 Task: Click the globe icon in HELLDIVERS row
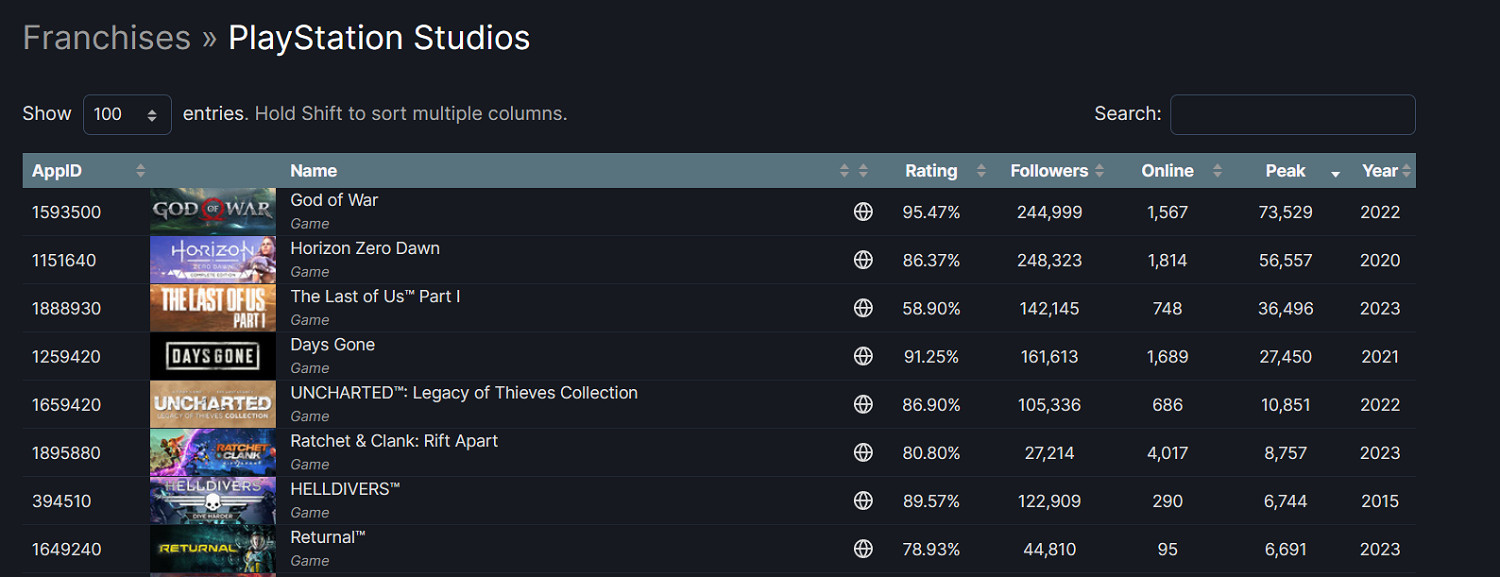[x=863, y=501]
